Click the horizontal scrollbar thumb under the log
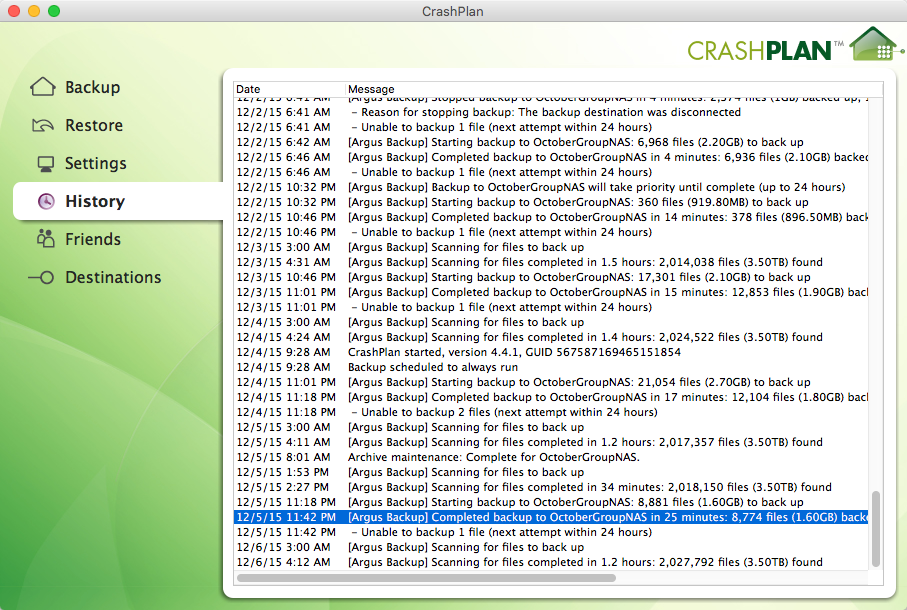This screenshot has height=610, width=907. click(x=426, y=578)
